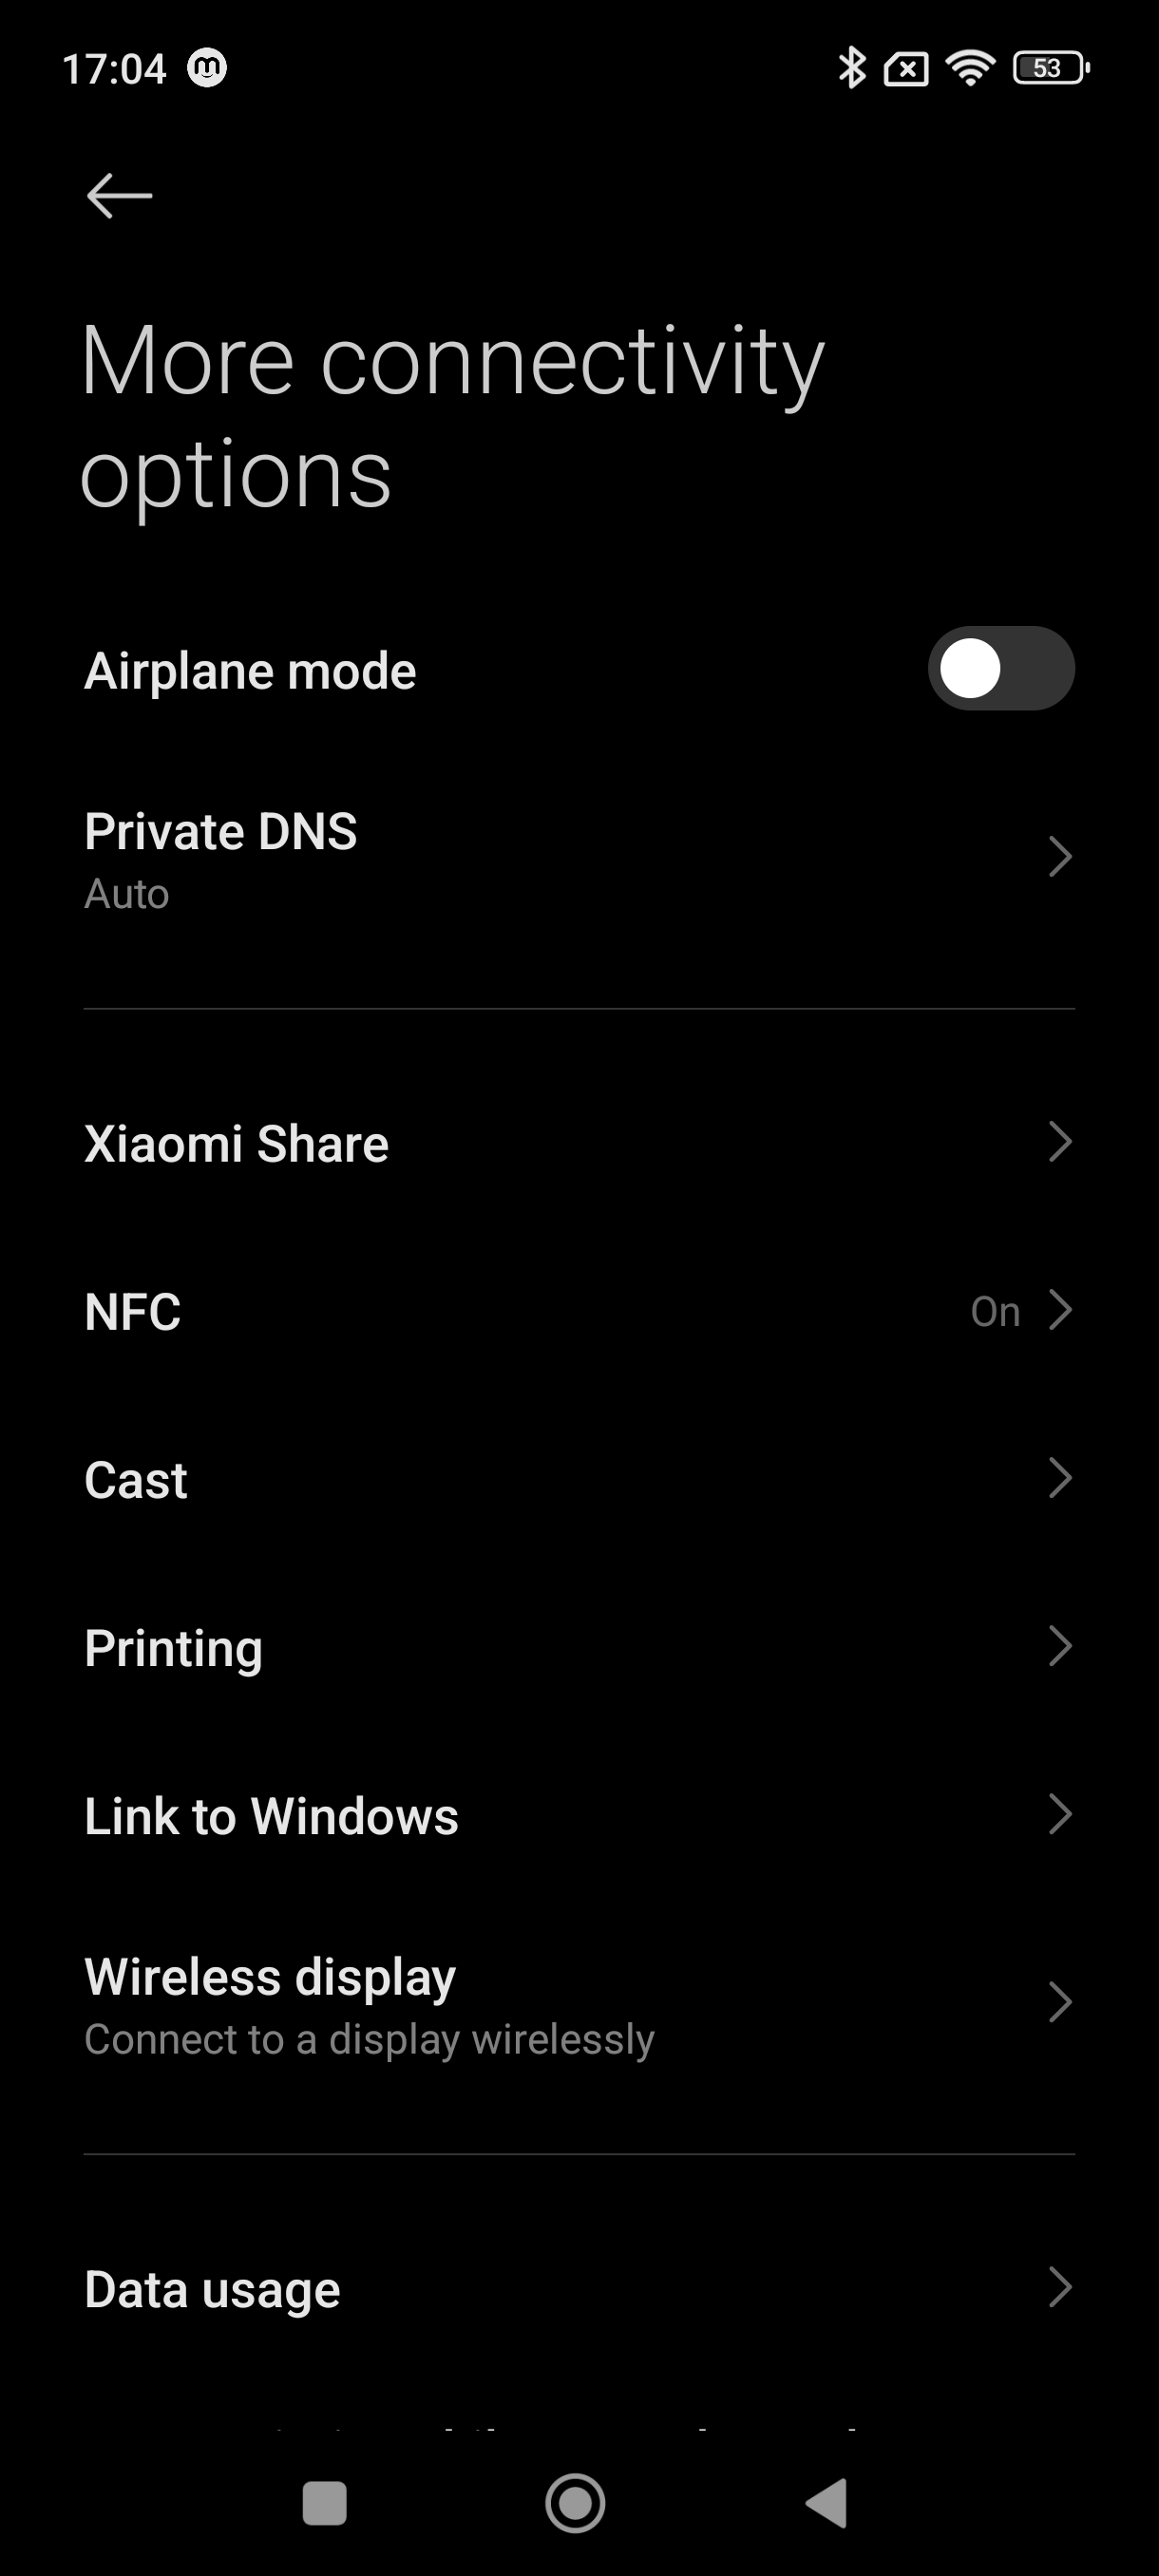Expand the Private DNS chevron
Image resolution: width=1159 pixels, height=2576 pixels.
point(1059,857)
